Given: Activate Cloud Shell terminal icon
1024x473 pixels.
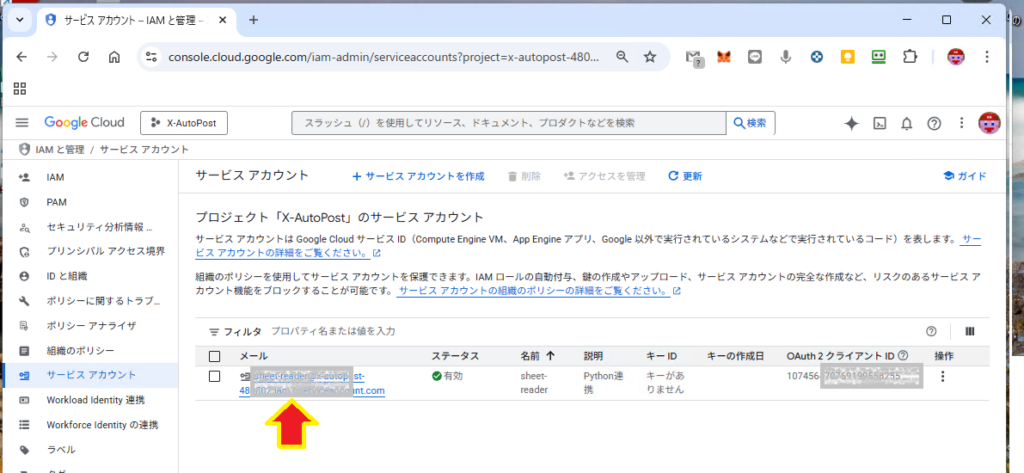Looking at the screenshot, I should [x=879, y=123].
